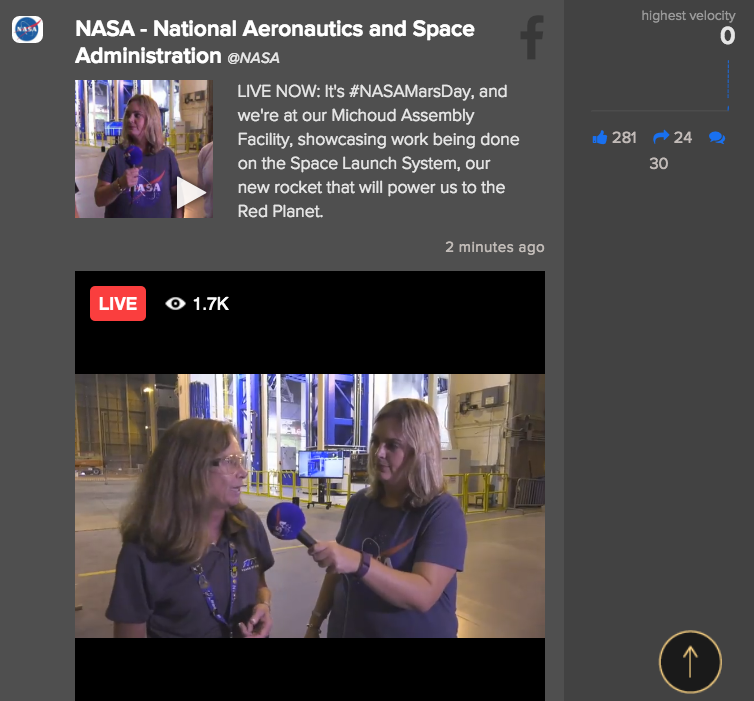Image resolution: width=754 pixels, height=701 pixels.
Task: Click the velocity value 0
Action: click(727, 36)
